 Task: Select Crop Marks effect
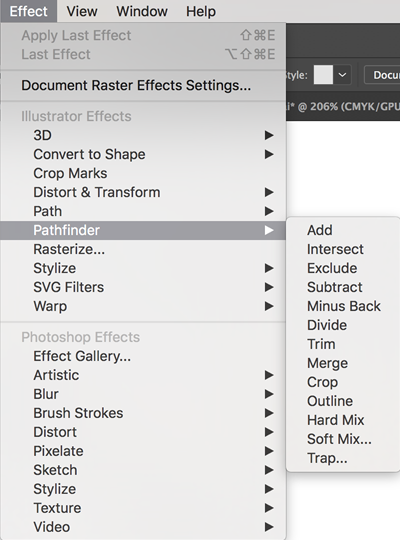tap(143, 173)
